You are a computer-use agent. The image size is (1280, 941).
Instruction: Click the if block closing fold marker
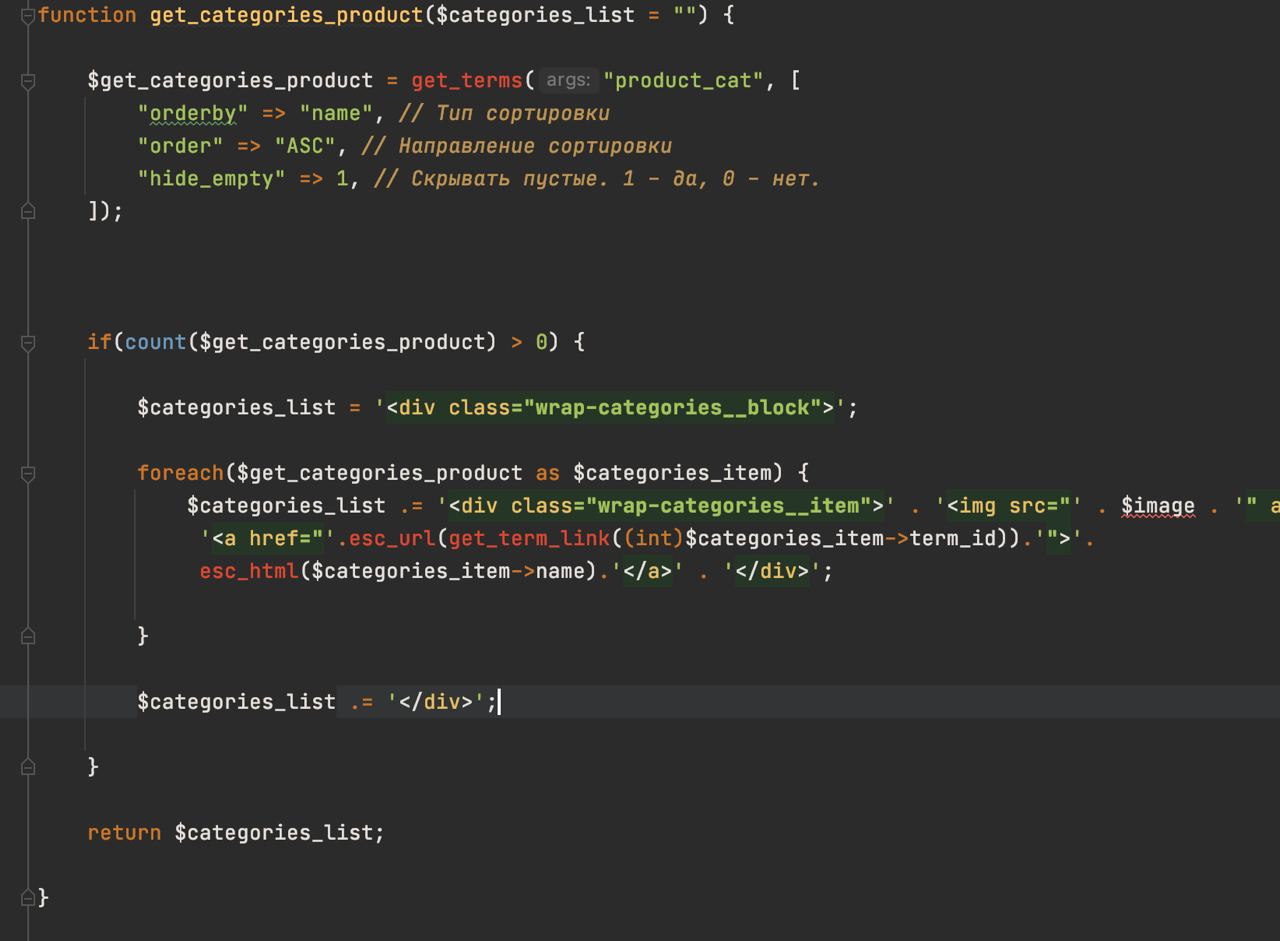(28, 767)
